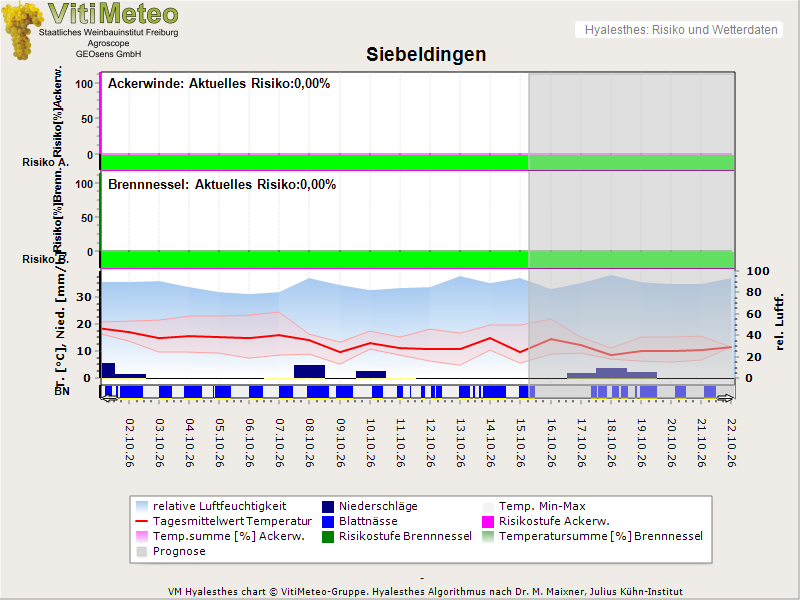The image size is (800, 600).
Task: Click the red Tagesmittelwert Temperatur legend line
Action: pos(142,521)
